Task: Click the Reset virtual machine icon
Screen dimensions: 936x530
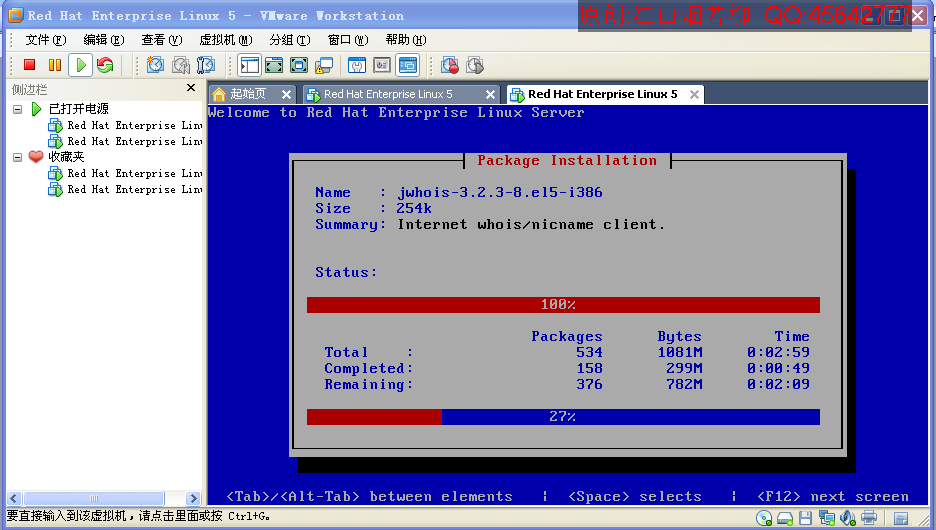Action: 106,64
